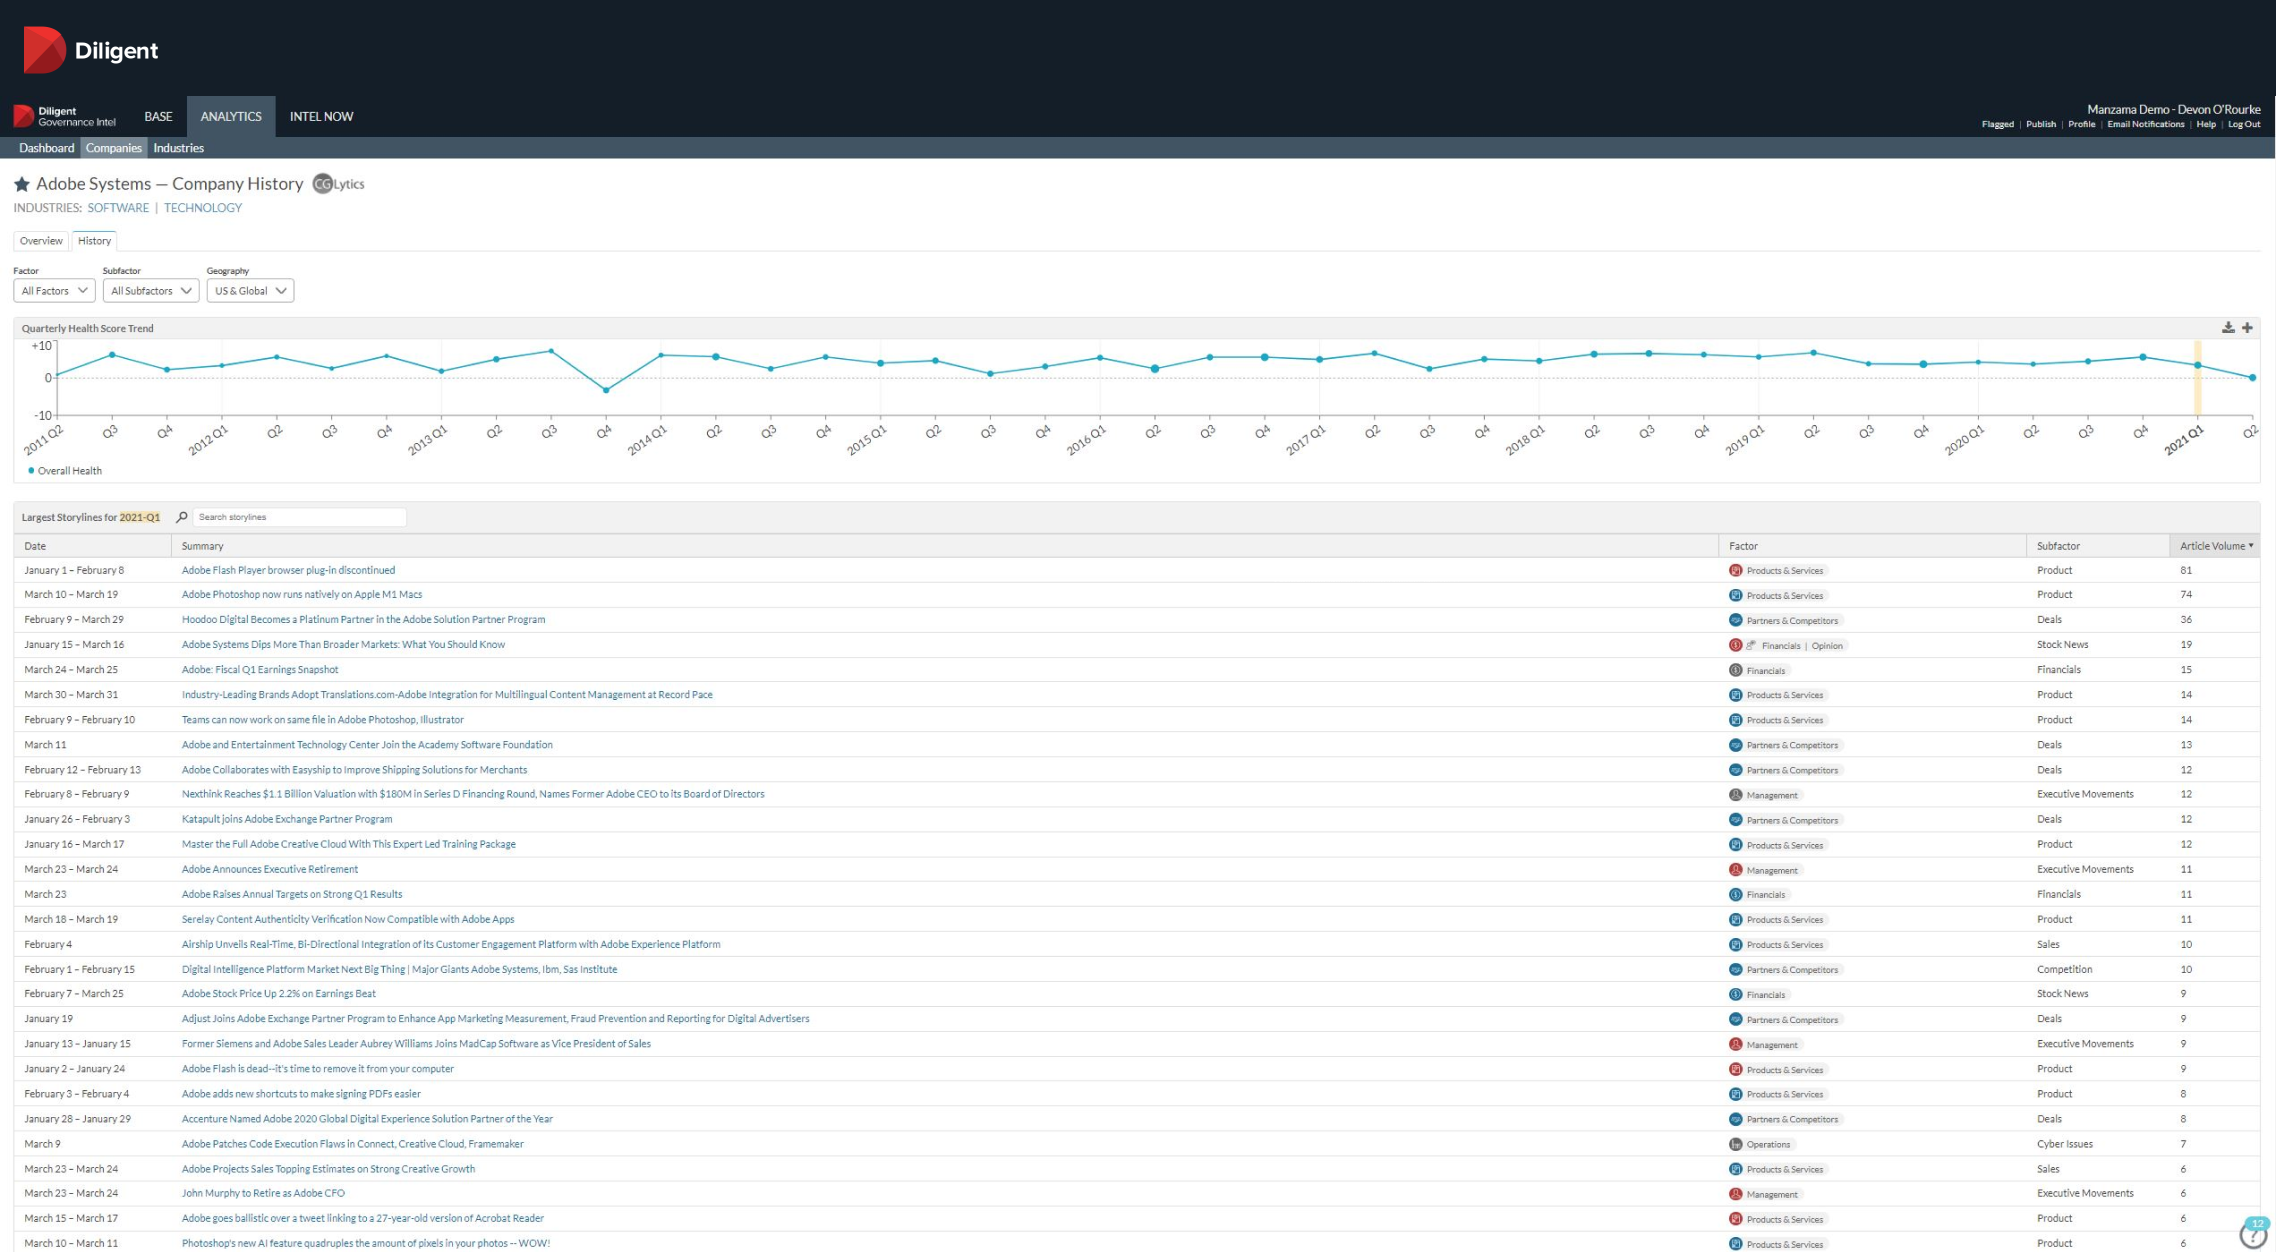Screen dimensions: 2276x1254
Task: Open the BASE menu
Action: [158, 116]
